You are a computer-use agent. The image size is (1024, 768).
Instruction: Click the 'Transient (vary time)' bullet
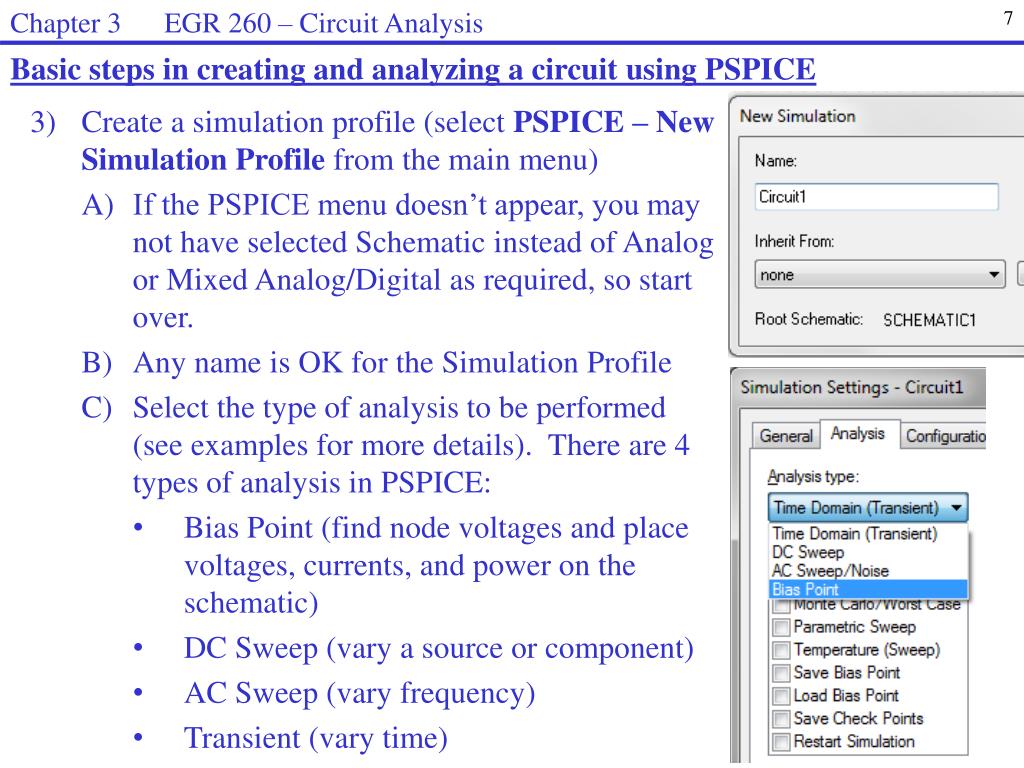pyautogui.click(x=315, y=738)
